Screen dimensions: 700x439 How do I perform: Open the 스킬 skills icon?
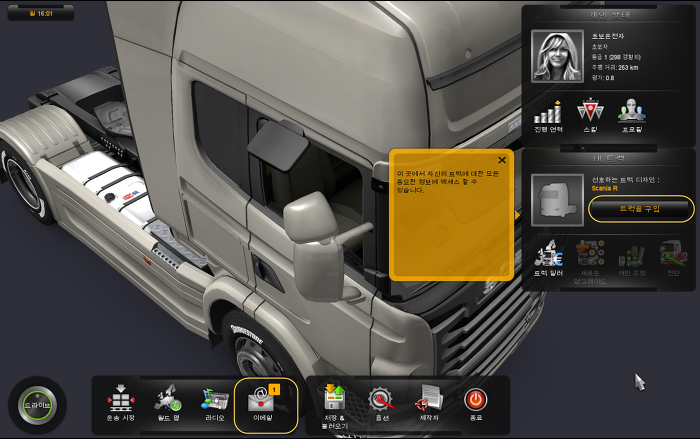[x=590, y=116]
